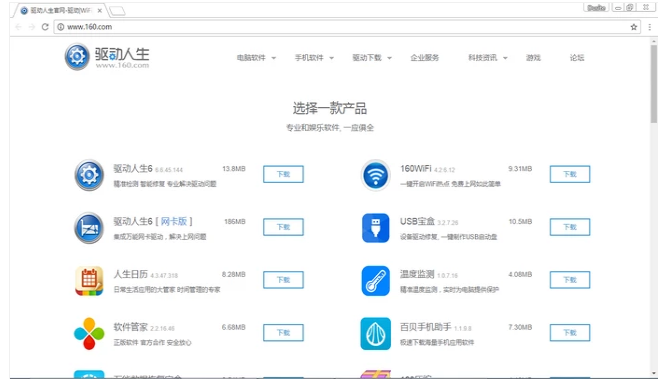Image resolution: width=658 pixels, height=379 pixels.
Task: Close the 驱动人生官网 browser tab
Action: click(99, 10)
